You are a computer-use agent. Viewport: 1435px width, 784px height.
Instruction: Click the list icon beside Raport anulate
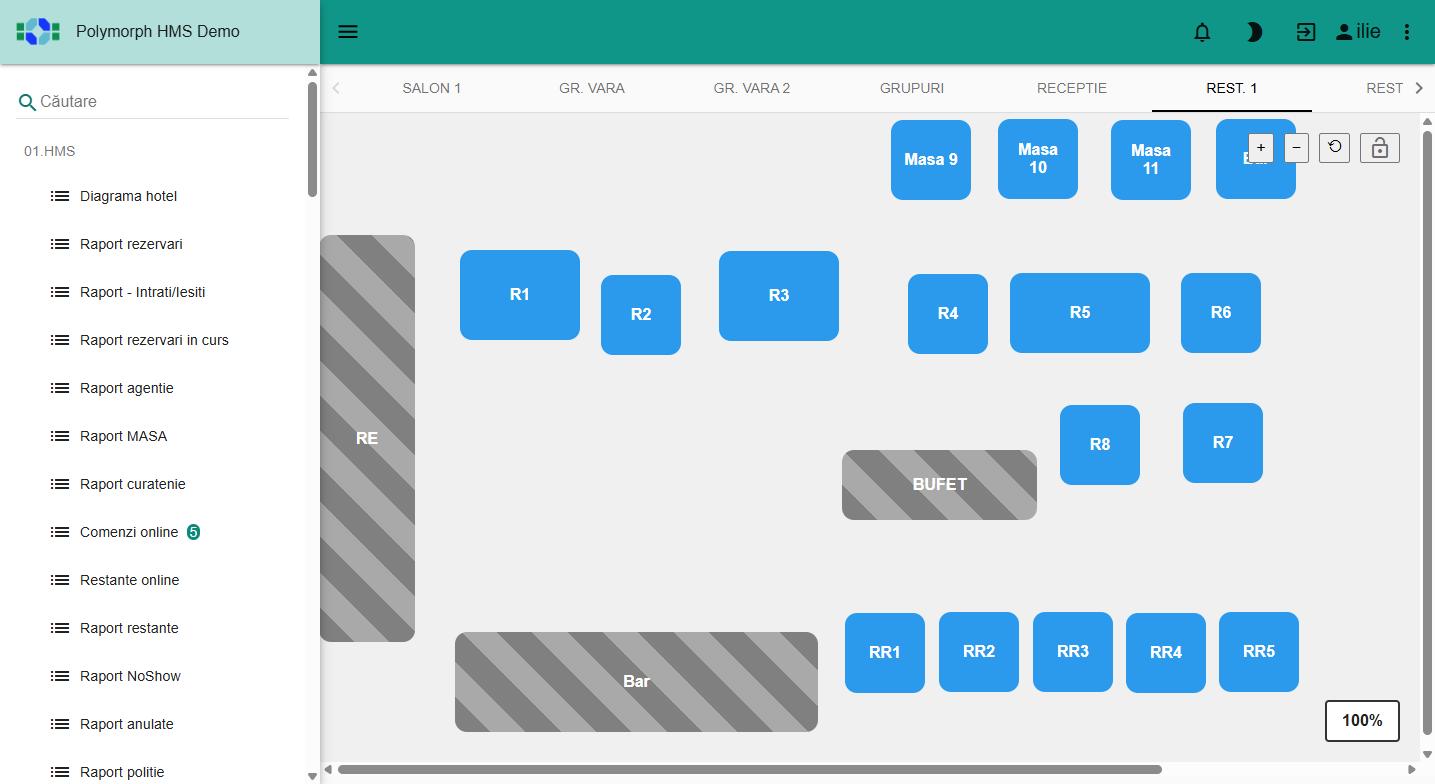coord(60,724)
